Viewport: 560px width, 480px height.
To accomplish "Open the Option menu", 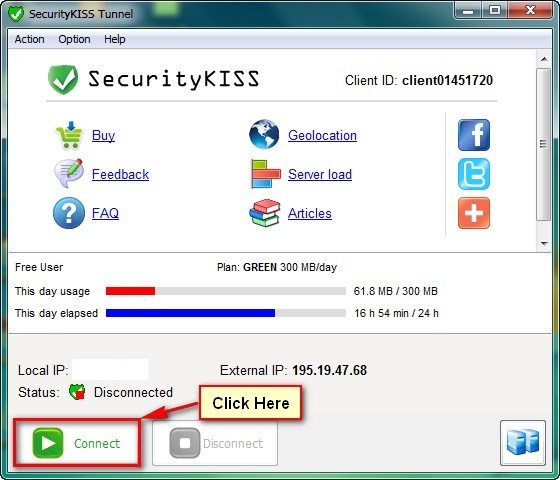I will pos(74,39).
